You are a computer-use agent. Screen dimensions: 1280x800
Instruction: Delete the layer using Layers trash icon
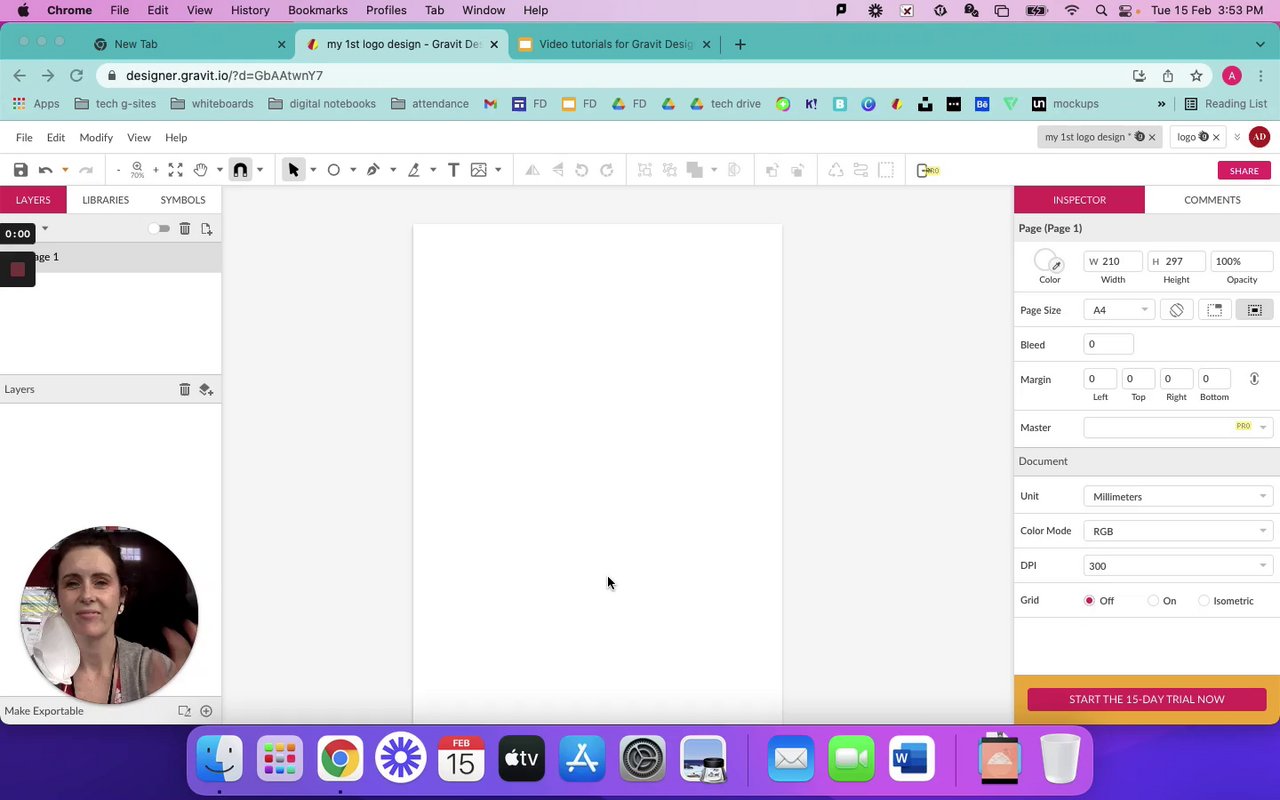[185, 389]
